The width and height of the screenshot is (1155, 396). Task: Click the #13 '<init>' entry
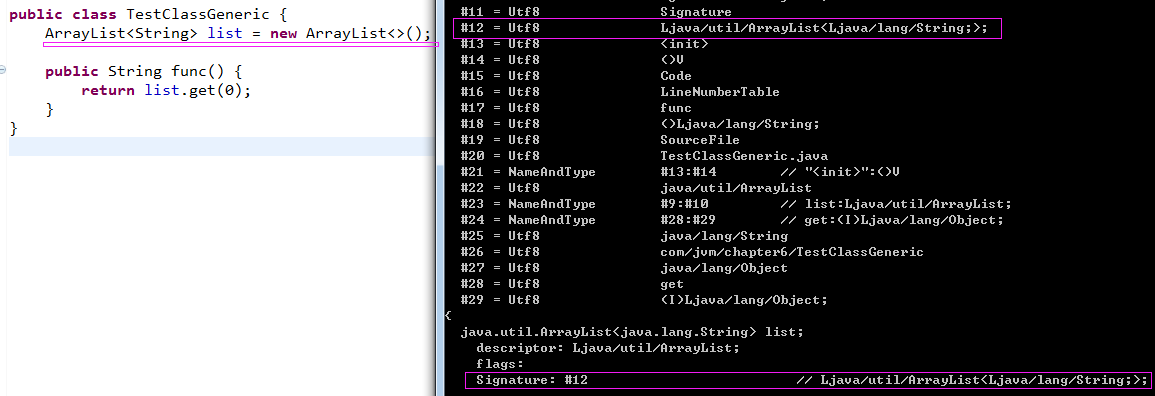click(584, 44)
